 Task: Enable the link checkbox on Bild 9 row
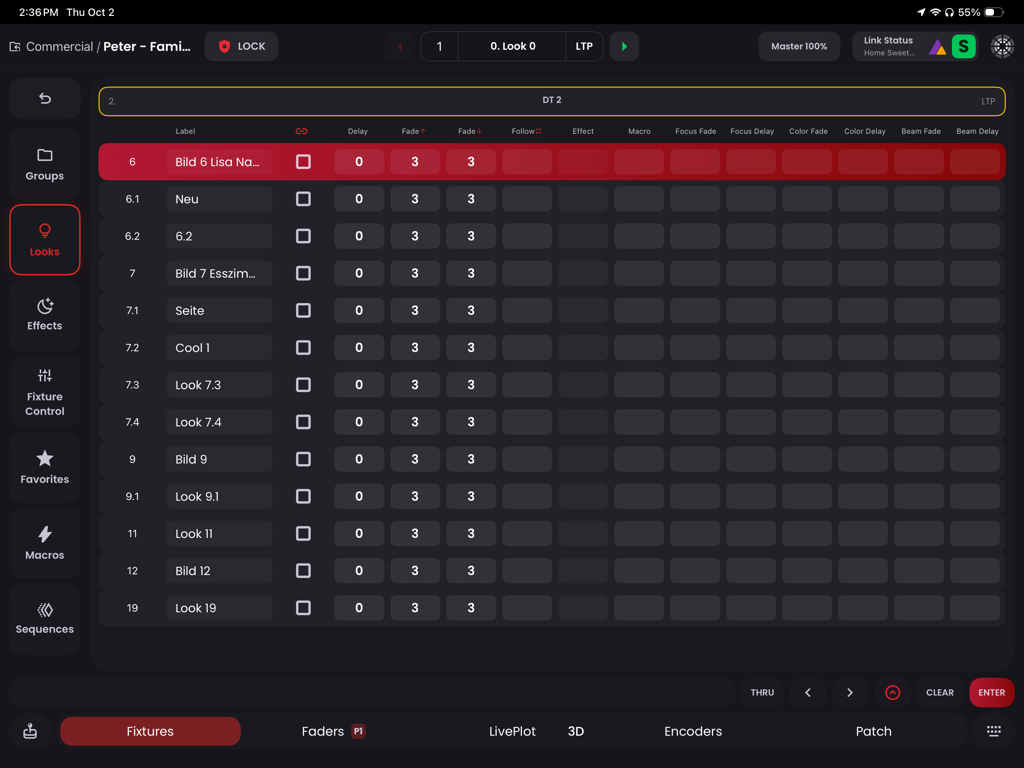click(x=303, y=459)
